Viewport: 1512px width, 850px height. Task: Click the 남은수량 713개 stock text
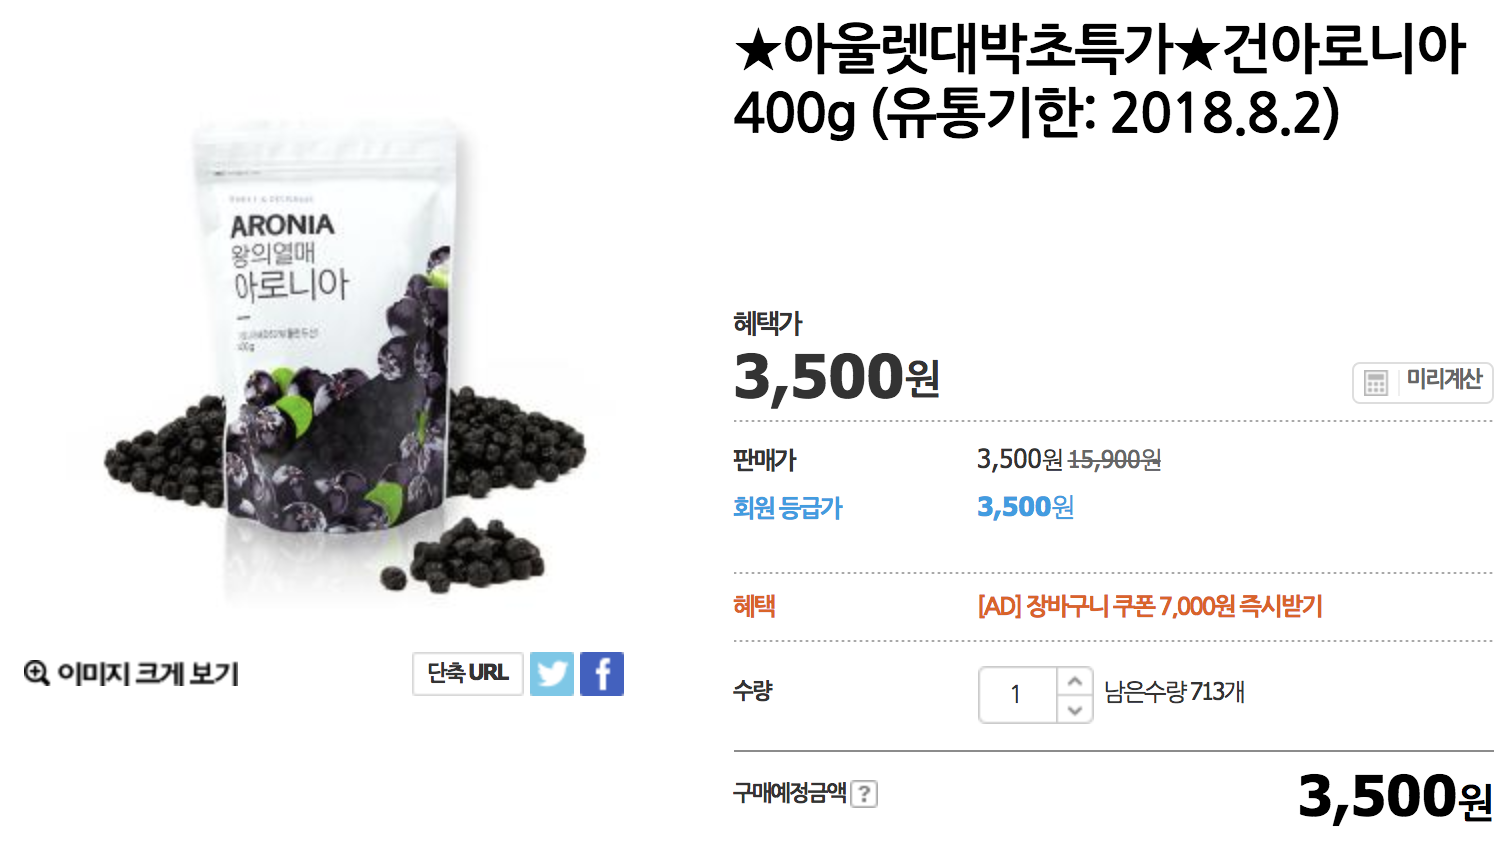click(1174, 692)
